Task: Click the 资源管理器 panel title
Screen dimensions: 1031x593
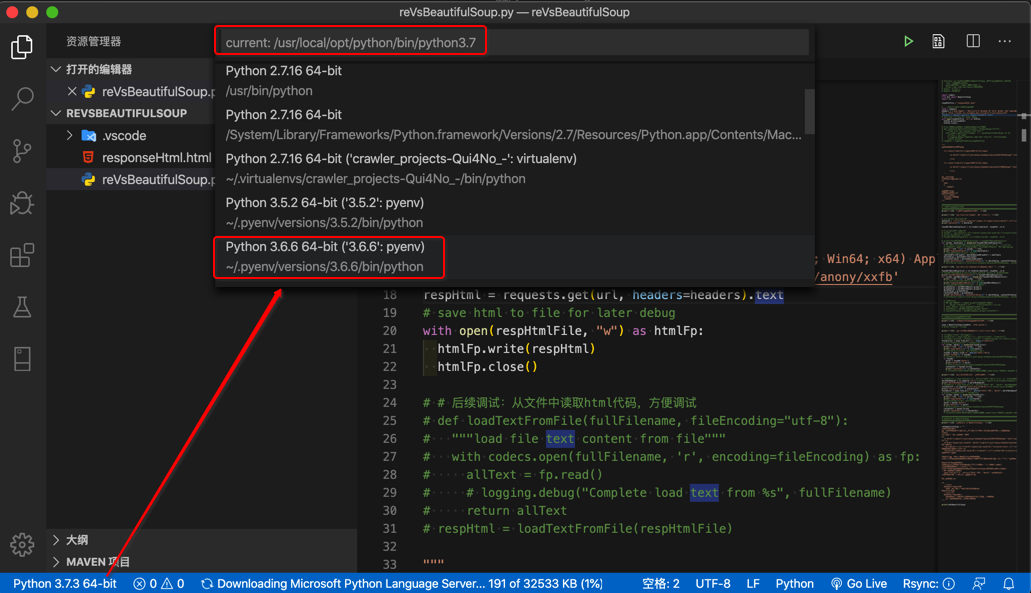Action: (x=93, y=41)
